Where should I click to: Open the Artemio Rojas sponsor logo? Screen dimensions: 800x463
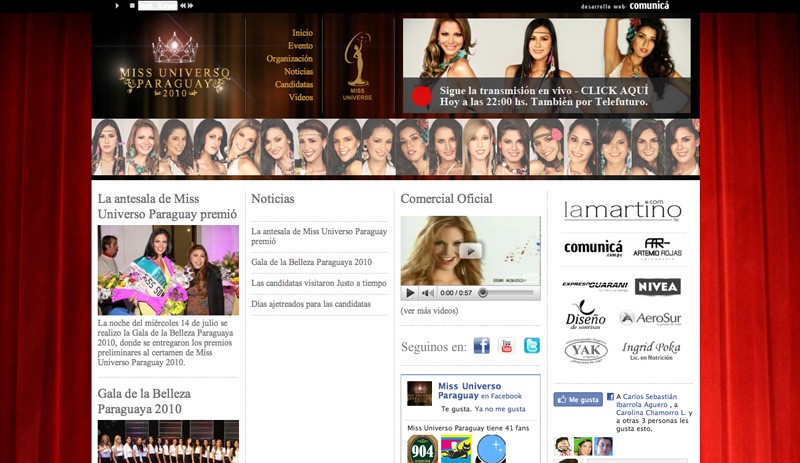657,249
